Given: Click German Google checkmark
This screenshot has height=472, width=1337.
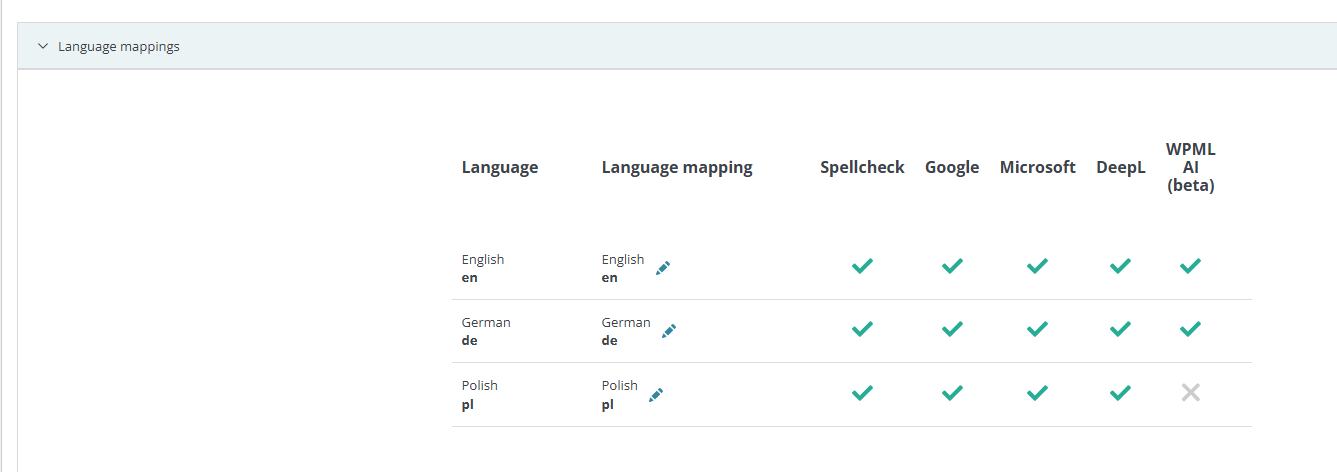Looking at the screenshot, I should pyautogui.click(x=952, y=329).
